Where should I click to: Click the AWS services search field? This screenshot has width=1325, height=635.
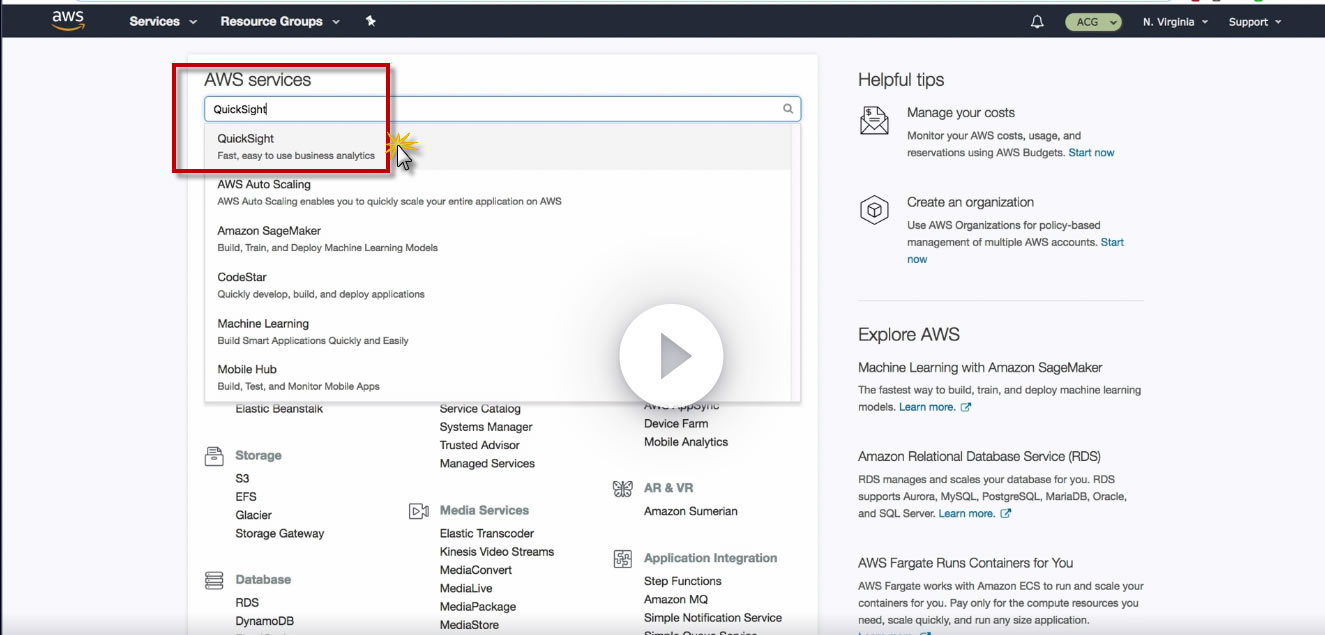(503, 109)
